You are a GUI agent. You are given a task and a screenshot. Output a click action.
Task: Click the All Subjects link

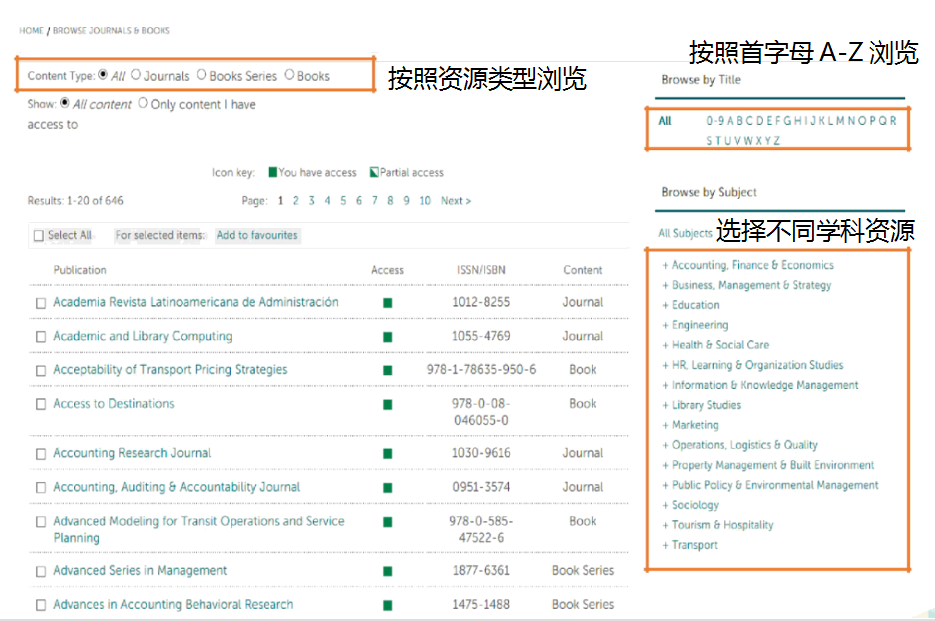[685, 233]
